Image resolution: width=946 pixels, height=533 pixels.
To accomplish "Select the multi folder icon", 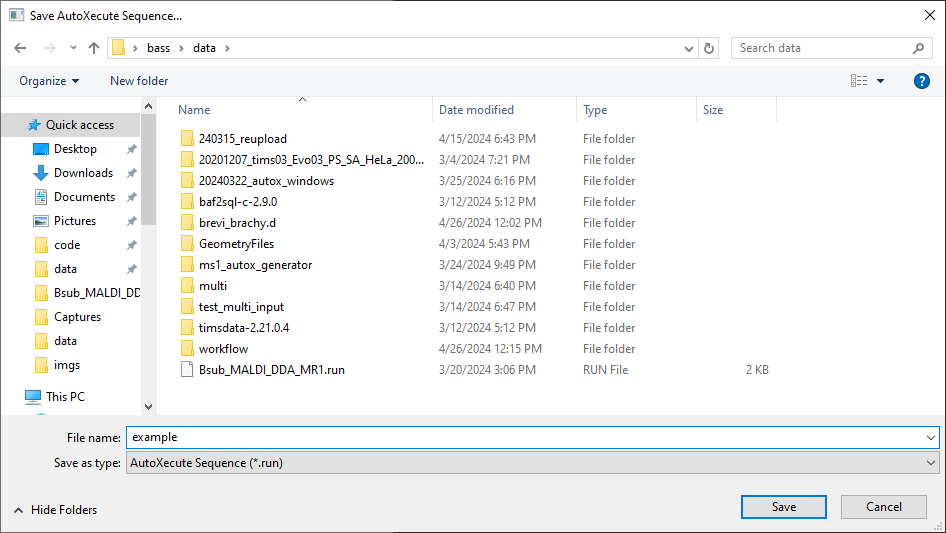I will tap(187, 286).
